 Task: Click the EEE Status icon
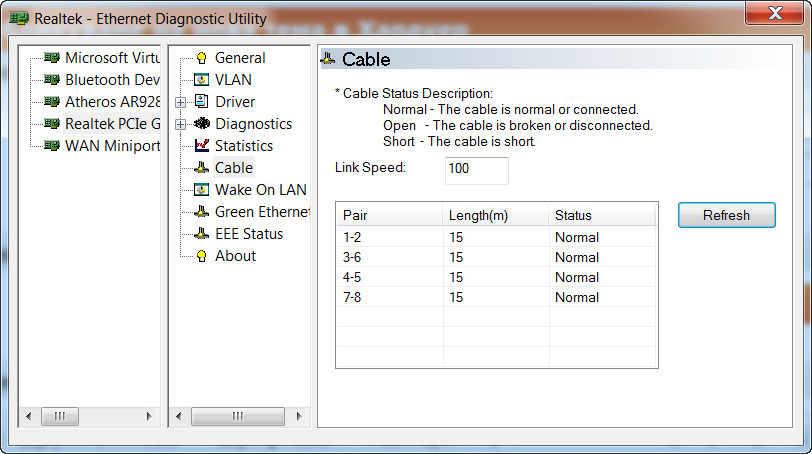pos(201,233)
